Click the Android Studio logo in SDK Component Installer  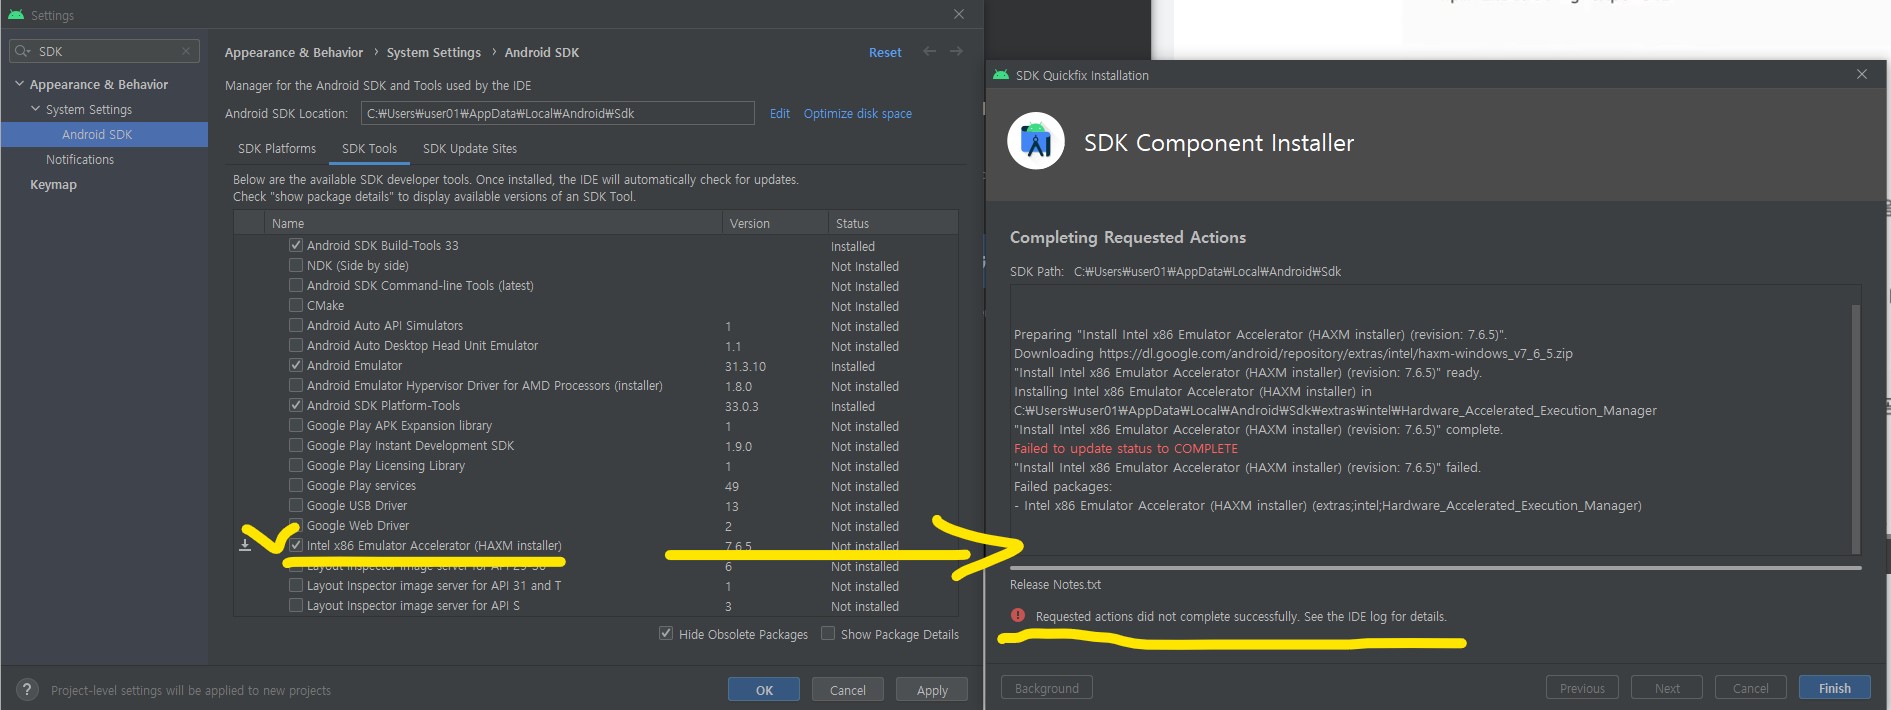pyautogui.click(x=1036, y=142)
